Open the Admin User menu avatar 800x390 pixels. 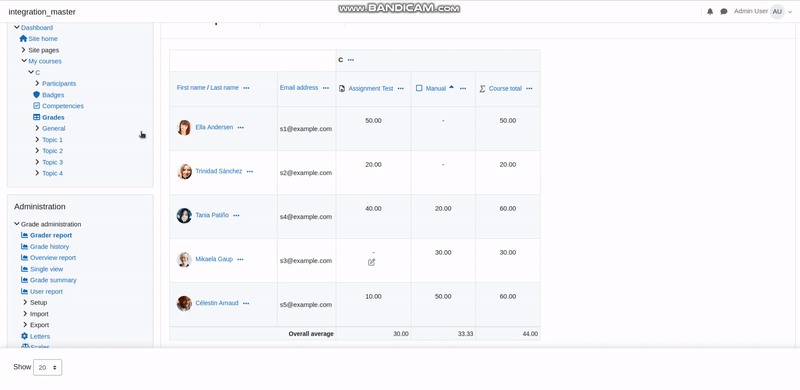coord(777,11)
